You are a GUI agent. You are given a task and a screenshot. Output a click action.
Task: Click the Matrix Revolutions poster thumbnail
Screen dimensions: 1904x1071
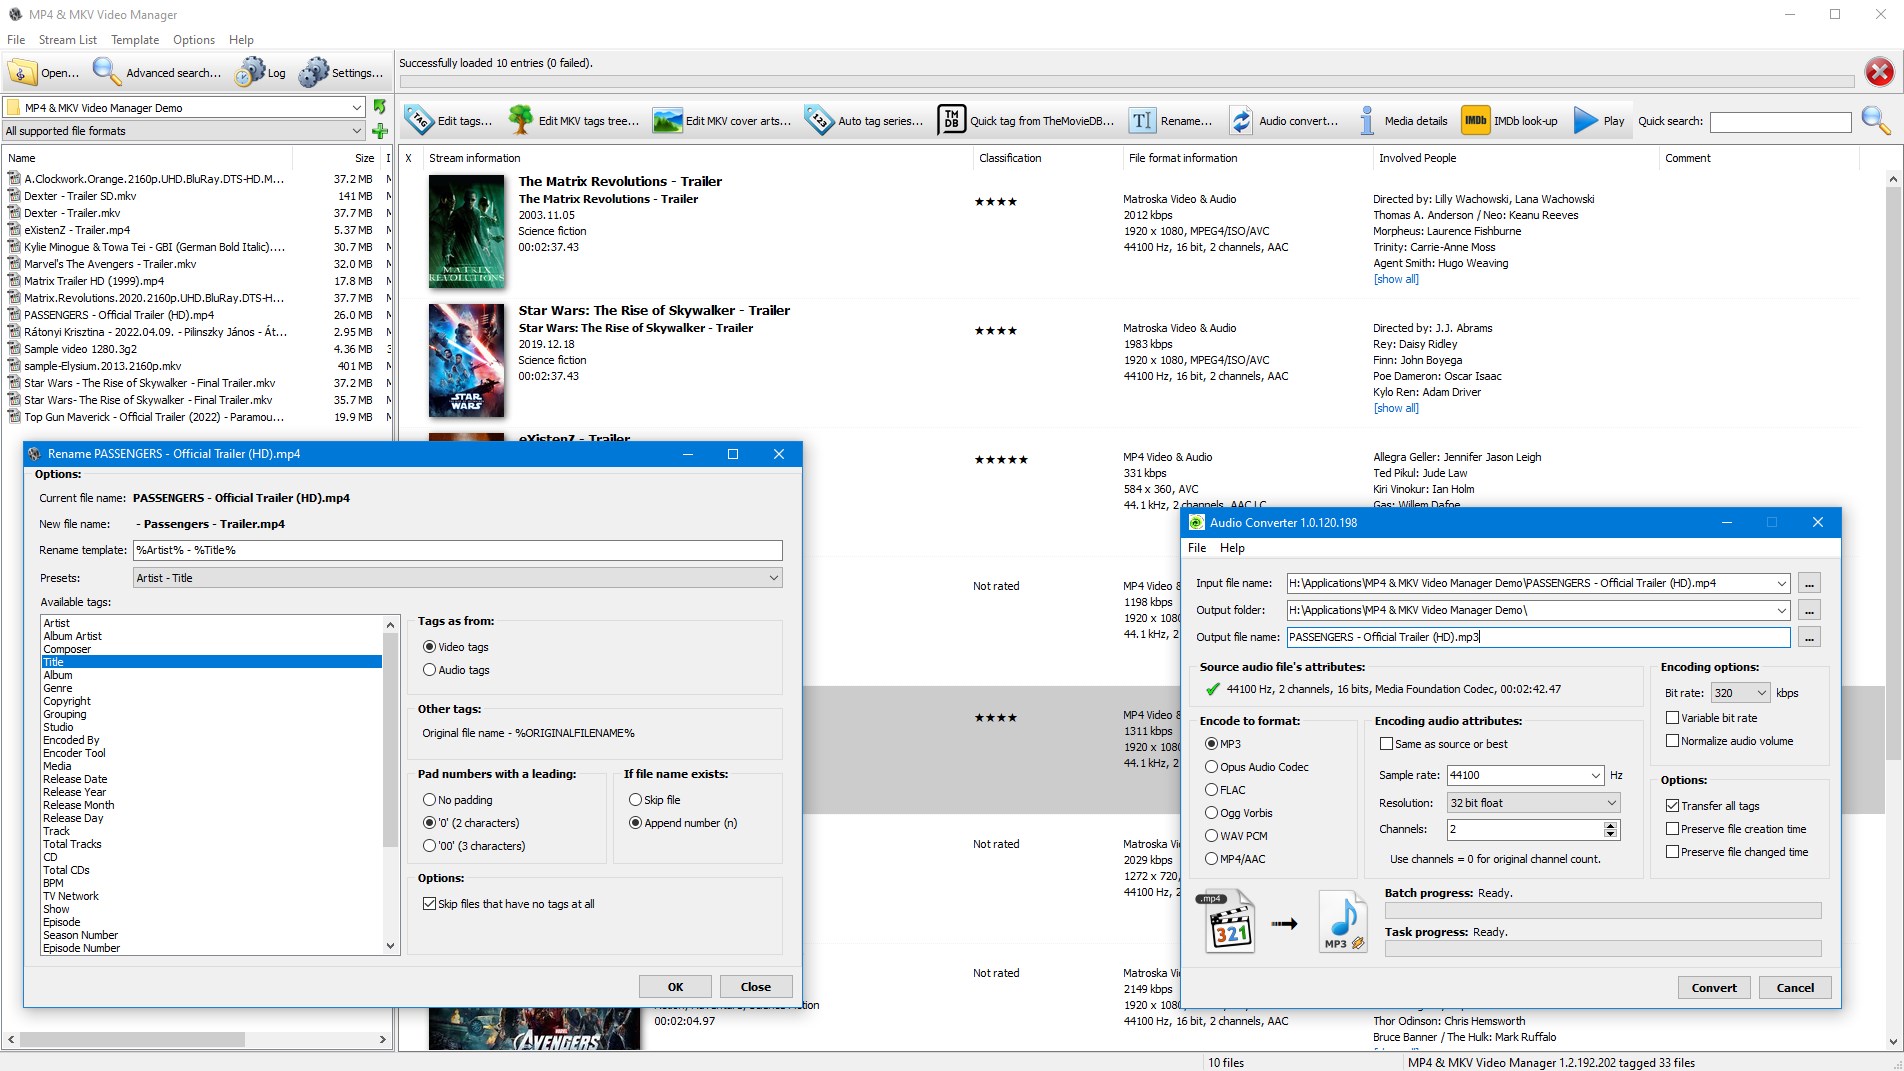point(466,232)
